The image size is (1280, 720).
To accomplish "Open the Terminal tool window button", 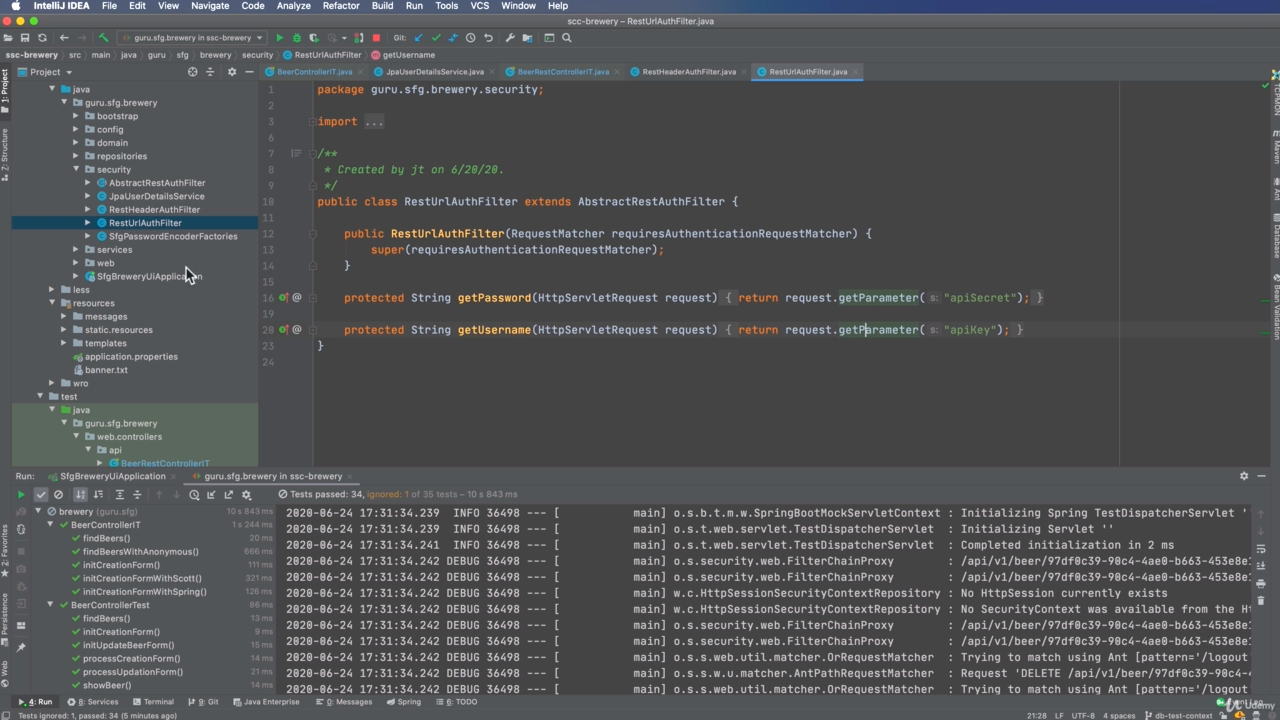I will 152,702.
